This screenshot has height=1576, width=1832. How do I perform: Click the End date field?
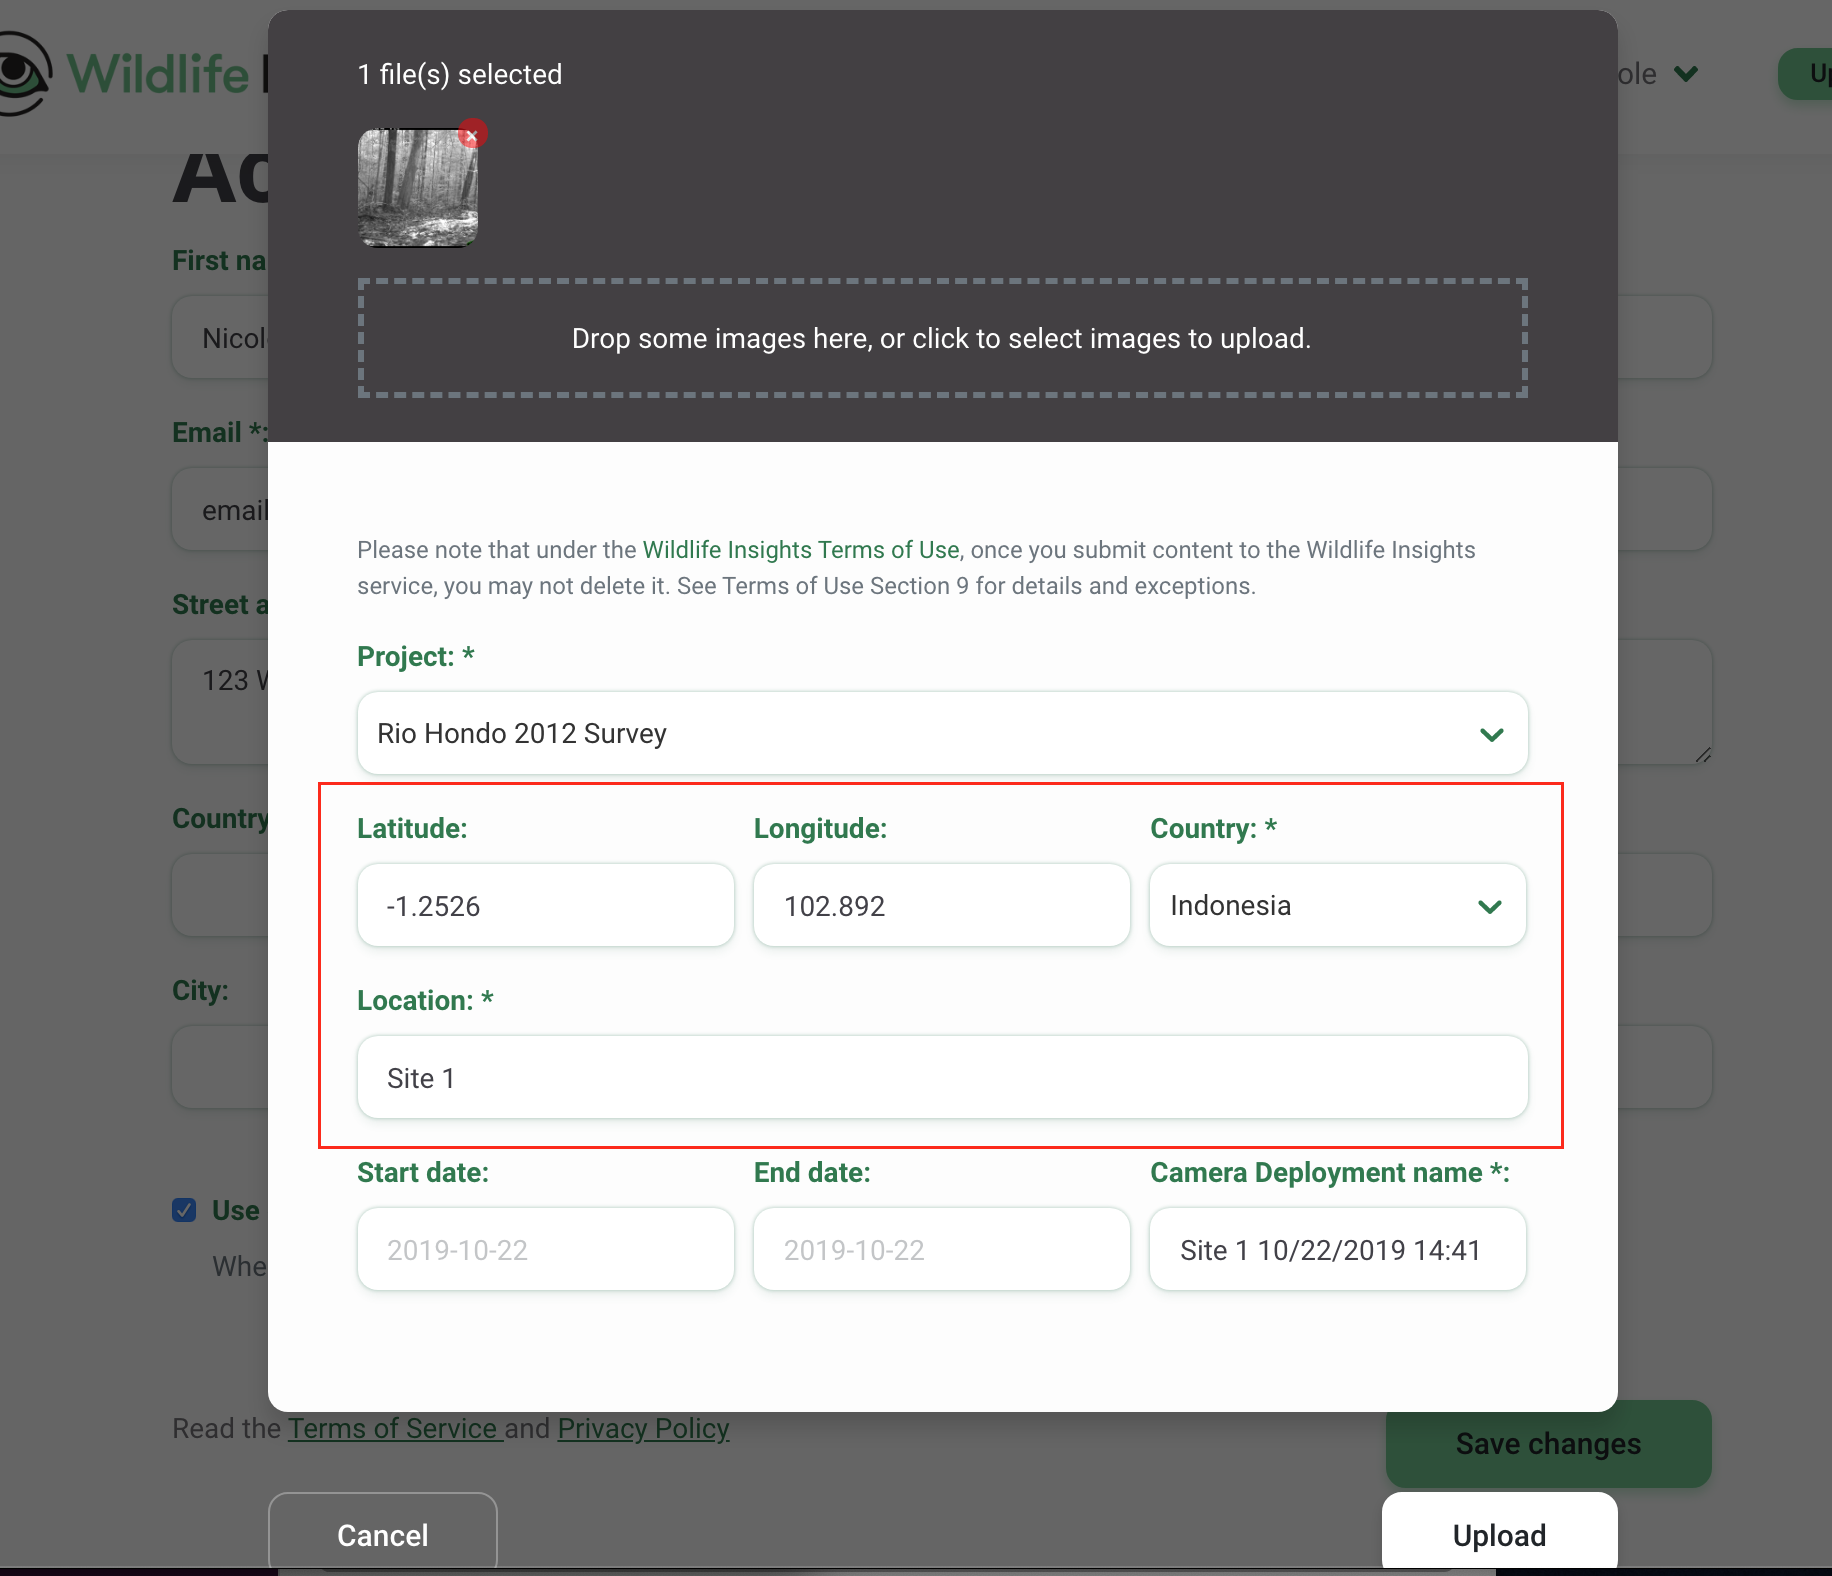(x=942, y=1250)
